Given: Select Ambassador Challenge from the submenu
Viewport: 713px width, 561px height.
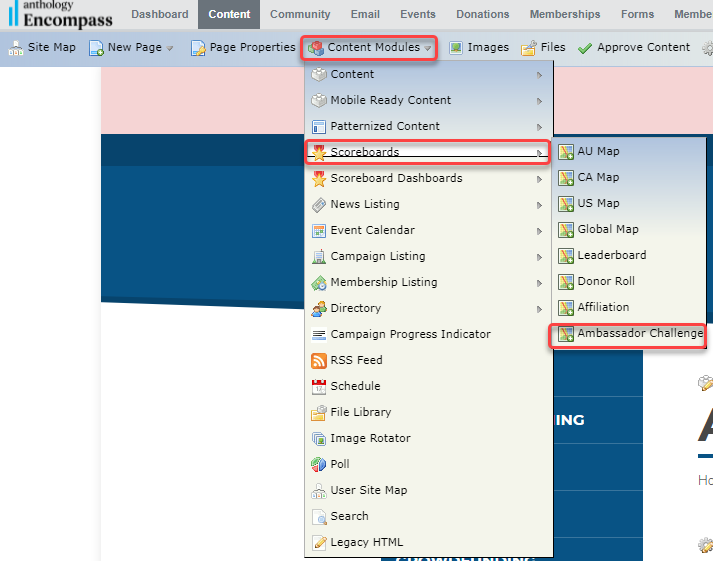Looking at the screenshot, I should tap(639, 333).
